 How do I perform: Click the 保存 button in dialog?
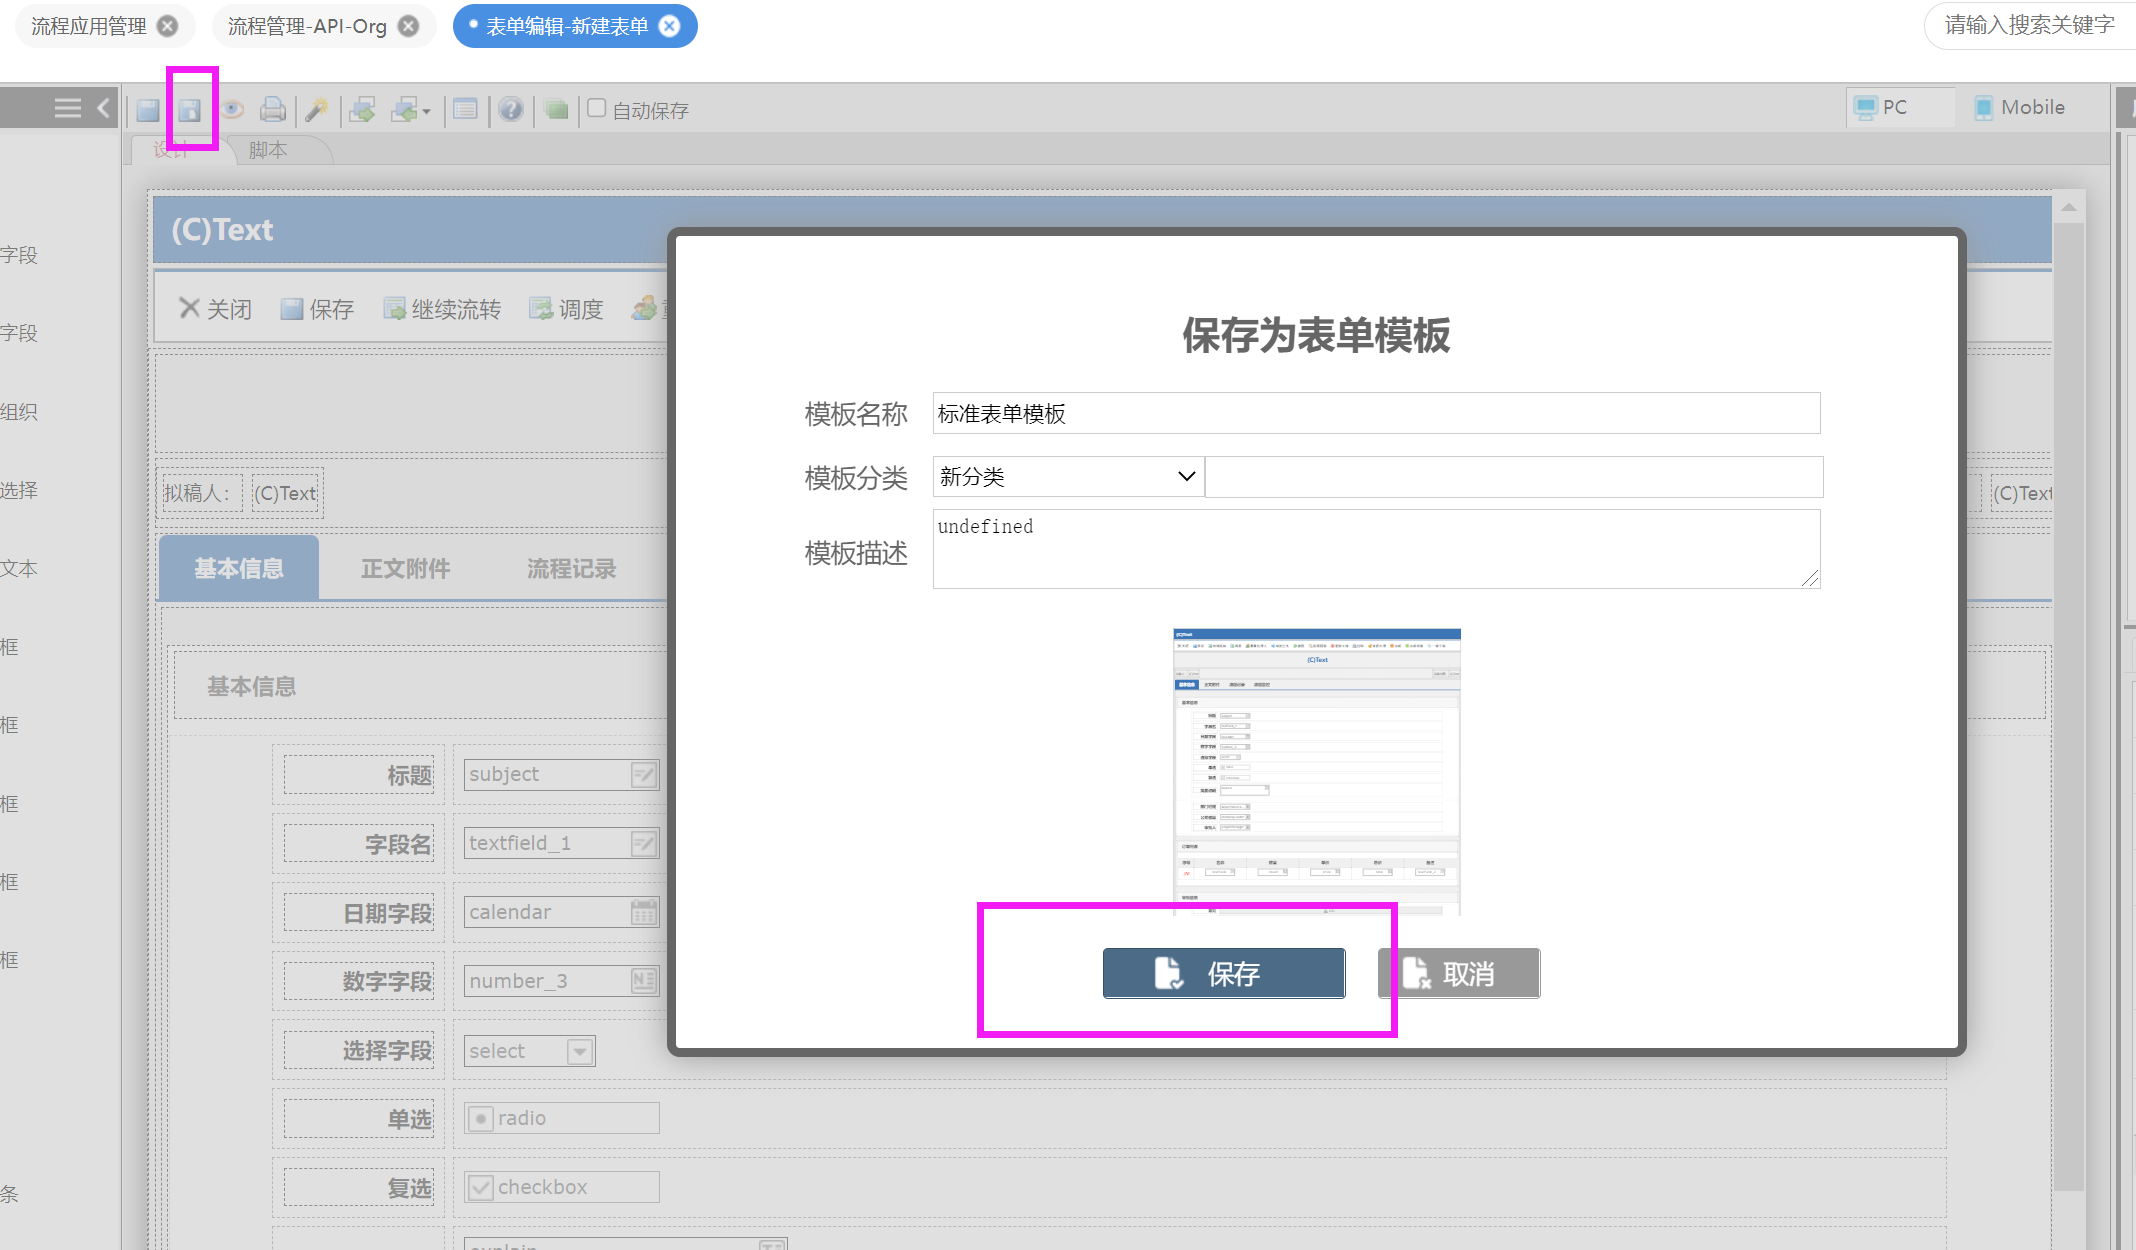pos(1223,973)
